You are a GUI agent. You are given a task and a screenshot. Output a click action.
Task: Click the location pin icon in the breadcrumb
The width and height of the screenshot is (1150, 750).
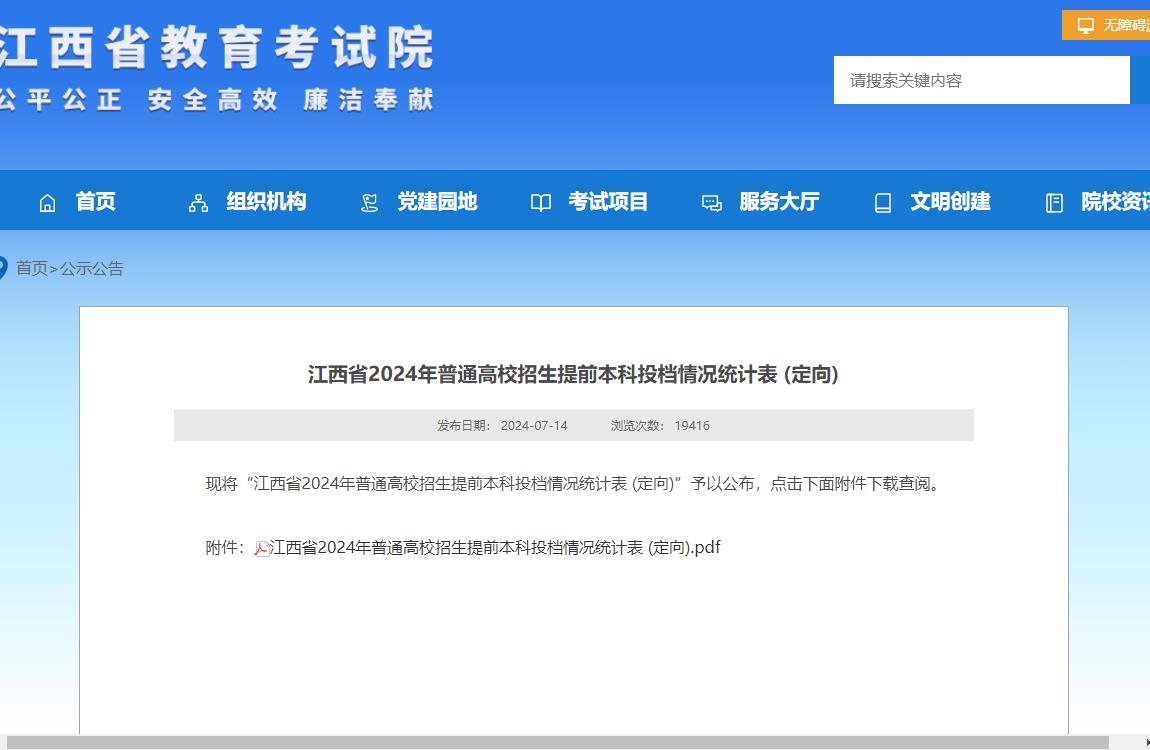click(x=4, y=267)
